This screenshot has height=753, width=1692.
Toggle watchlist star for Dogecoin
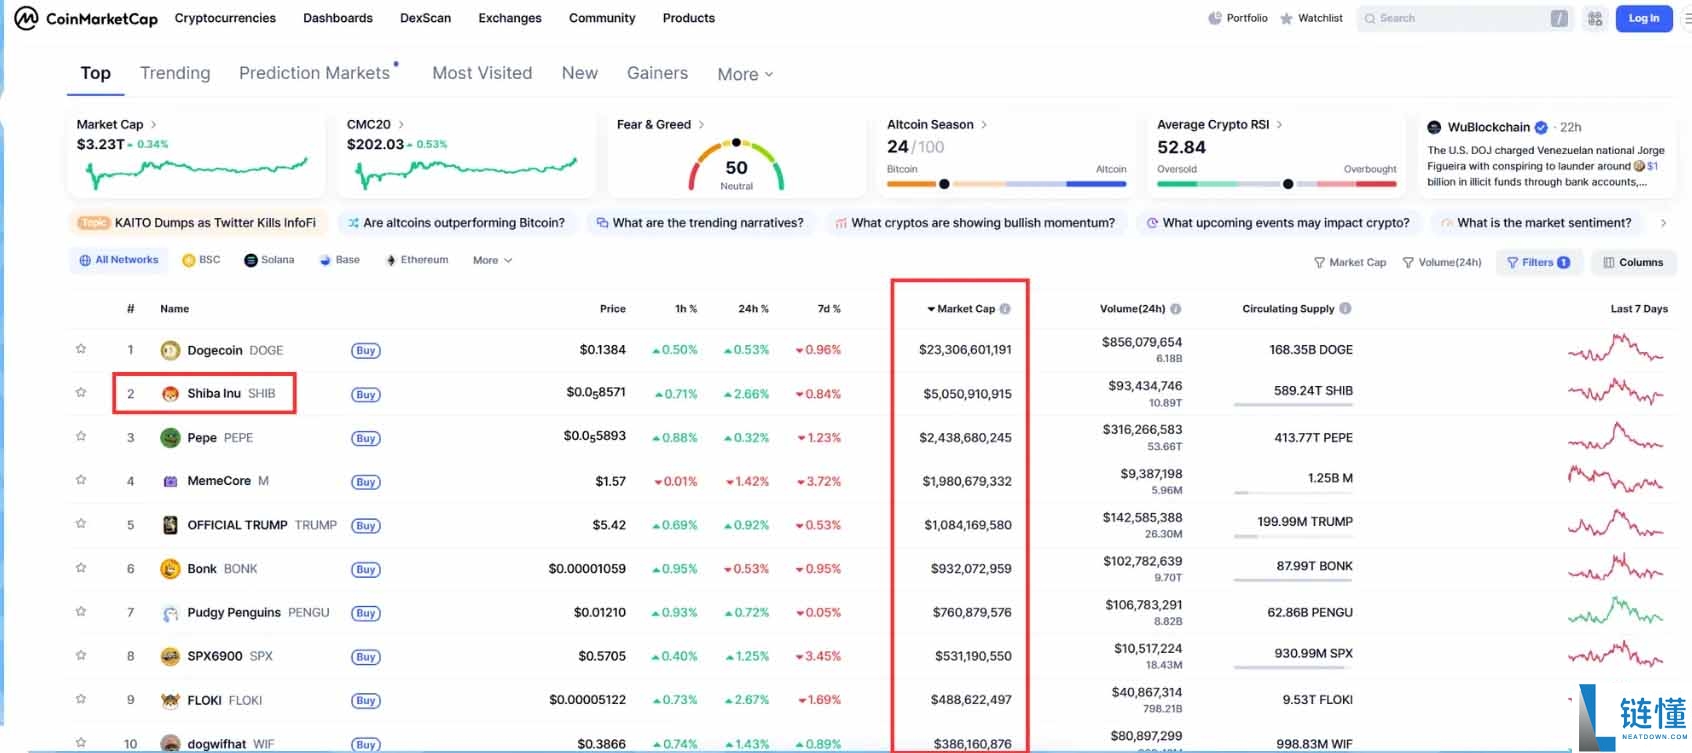coord(81,349)
